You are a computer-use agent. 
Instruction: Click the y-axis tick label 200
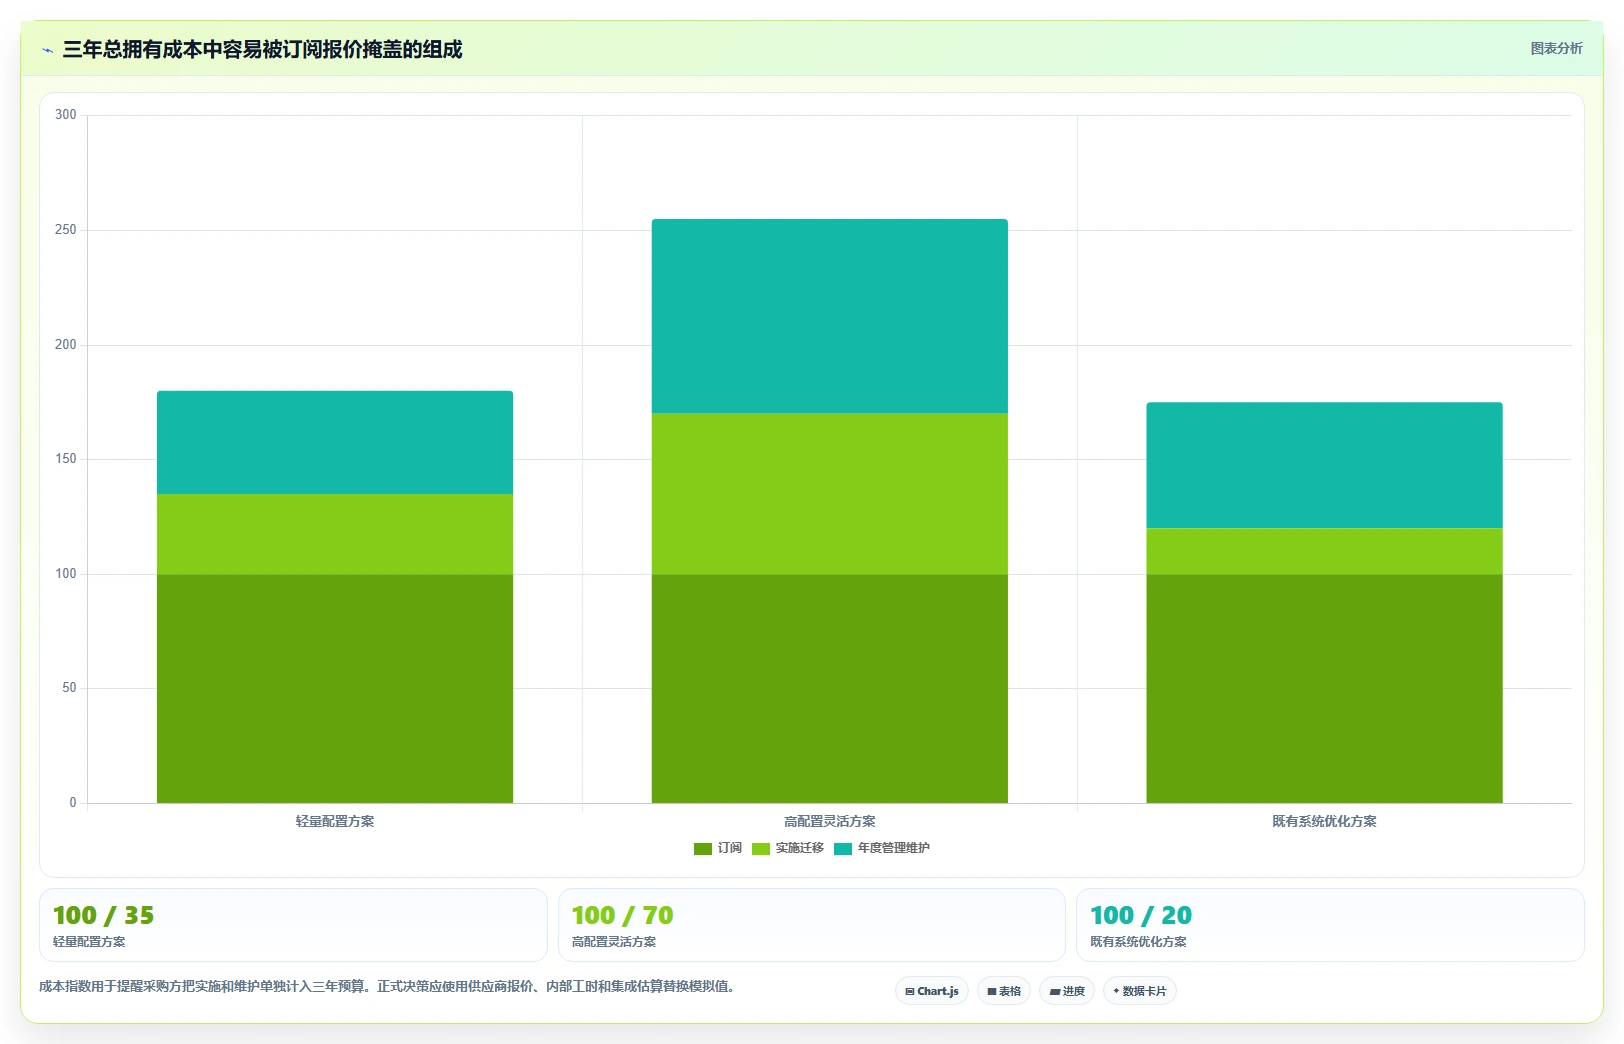pyautogui.click(x=66, y=345)
